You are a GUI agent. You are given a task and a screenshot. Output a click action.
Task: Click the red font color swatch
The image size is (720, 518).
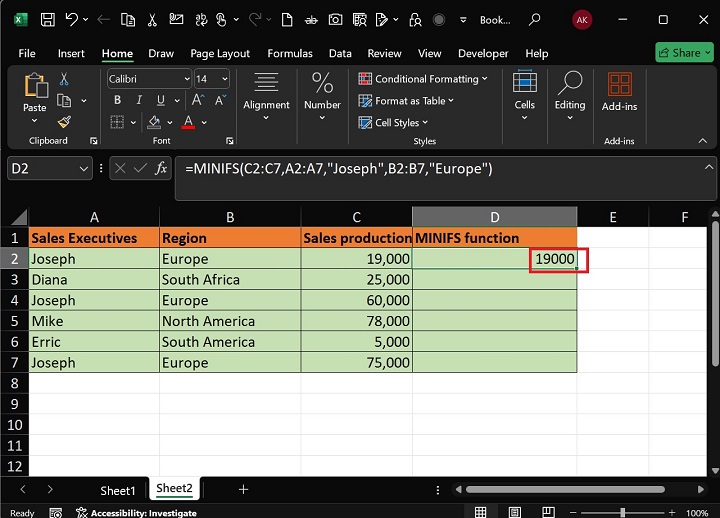coord(188,123)
